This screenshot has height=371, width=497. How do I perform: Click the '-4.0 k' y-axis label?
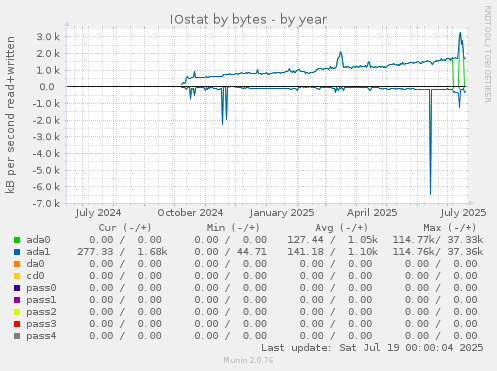[46, 153]
